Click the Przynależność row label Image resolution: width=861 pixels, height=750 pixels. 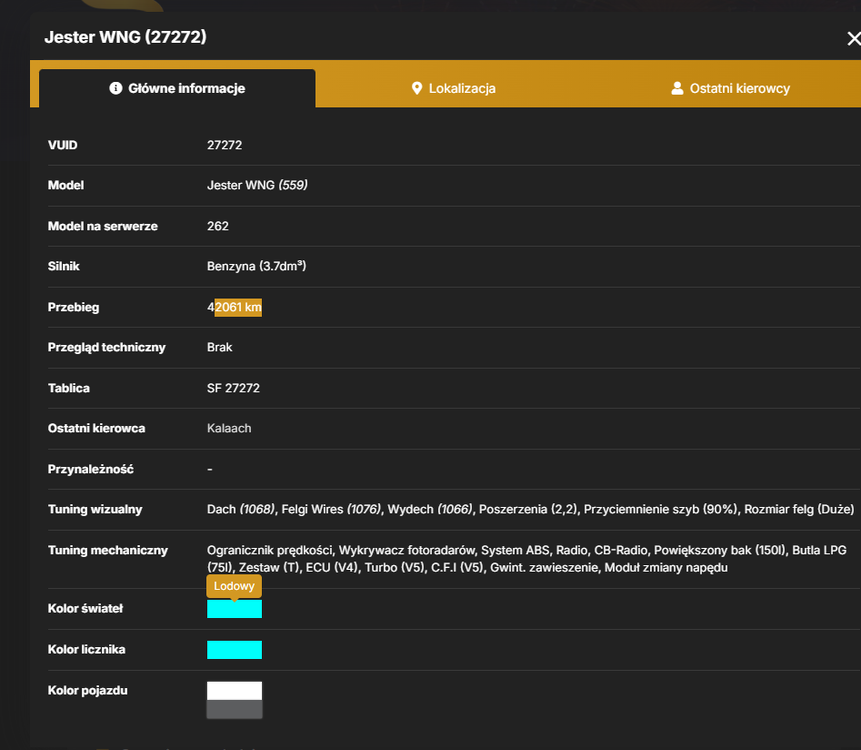[91, 469]
